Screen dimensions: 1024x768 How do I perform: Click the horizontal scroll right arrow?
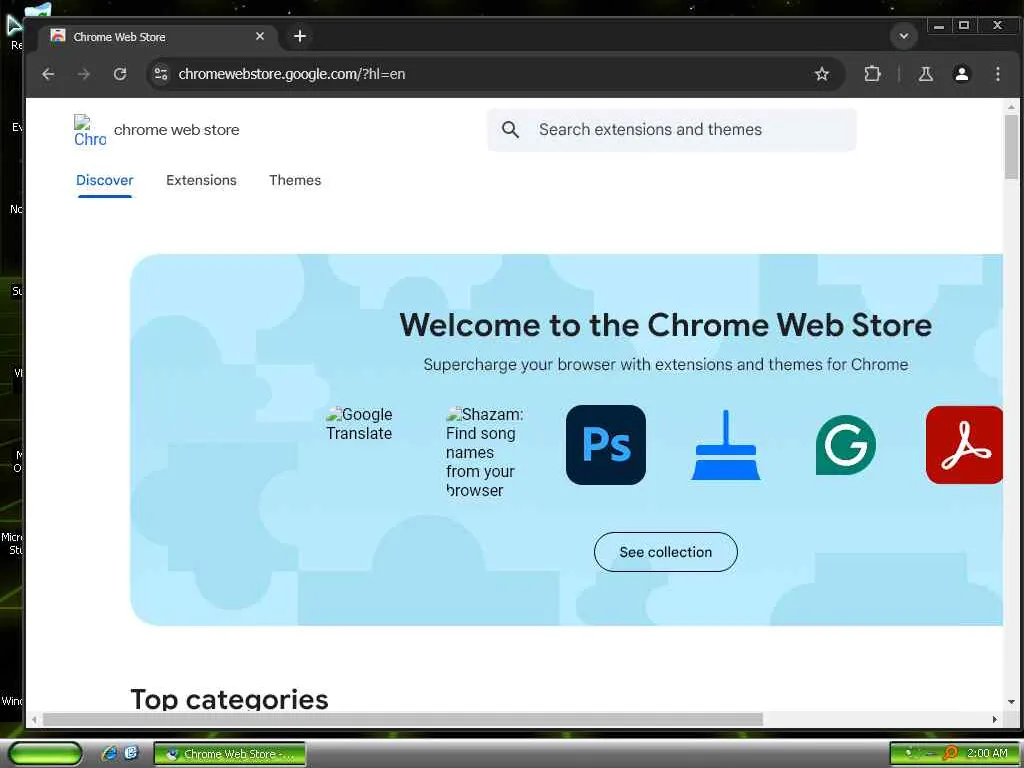[995, 719]
